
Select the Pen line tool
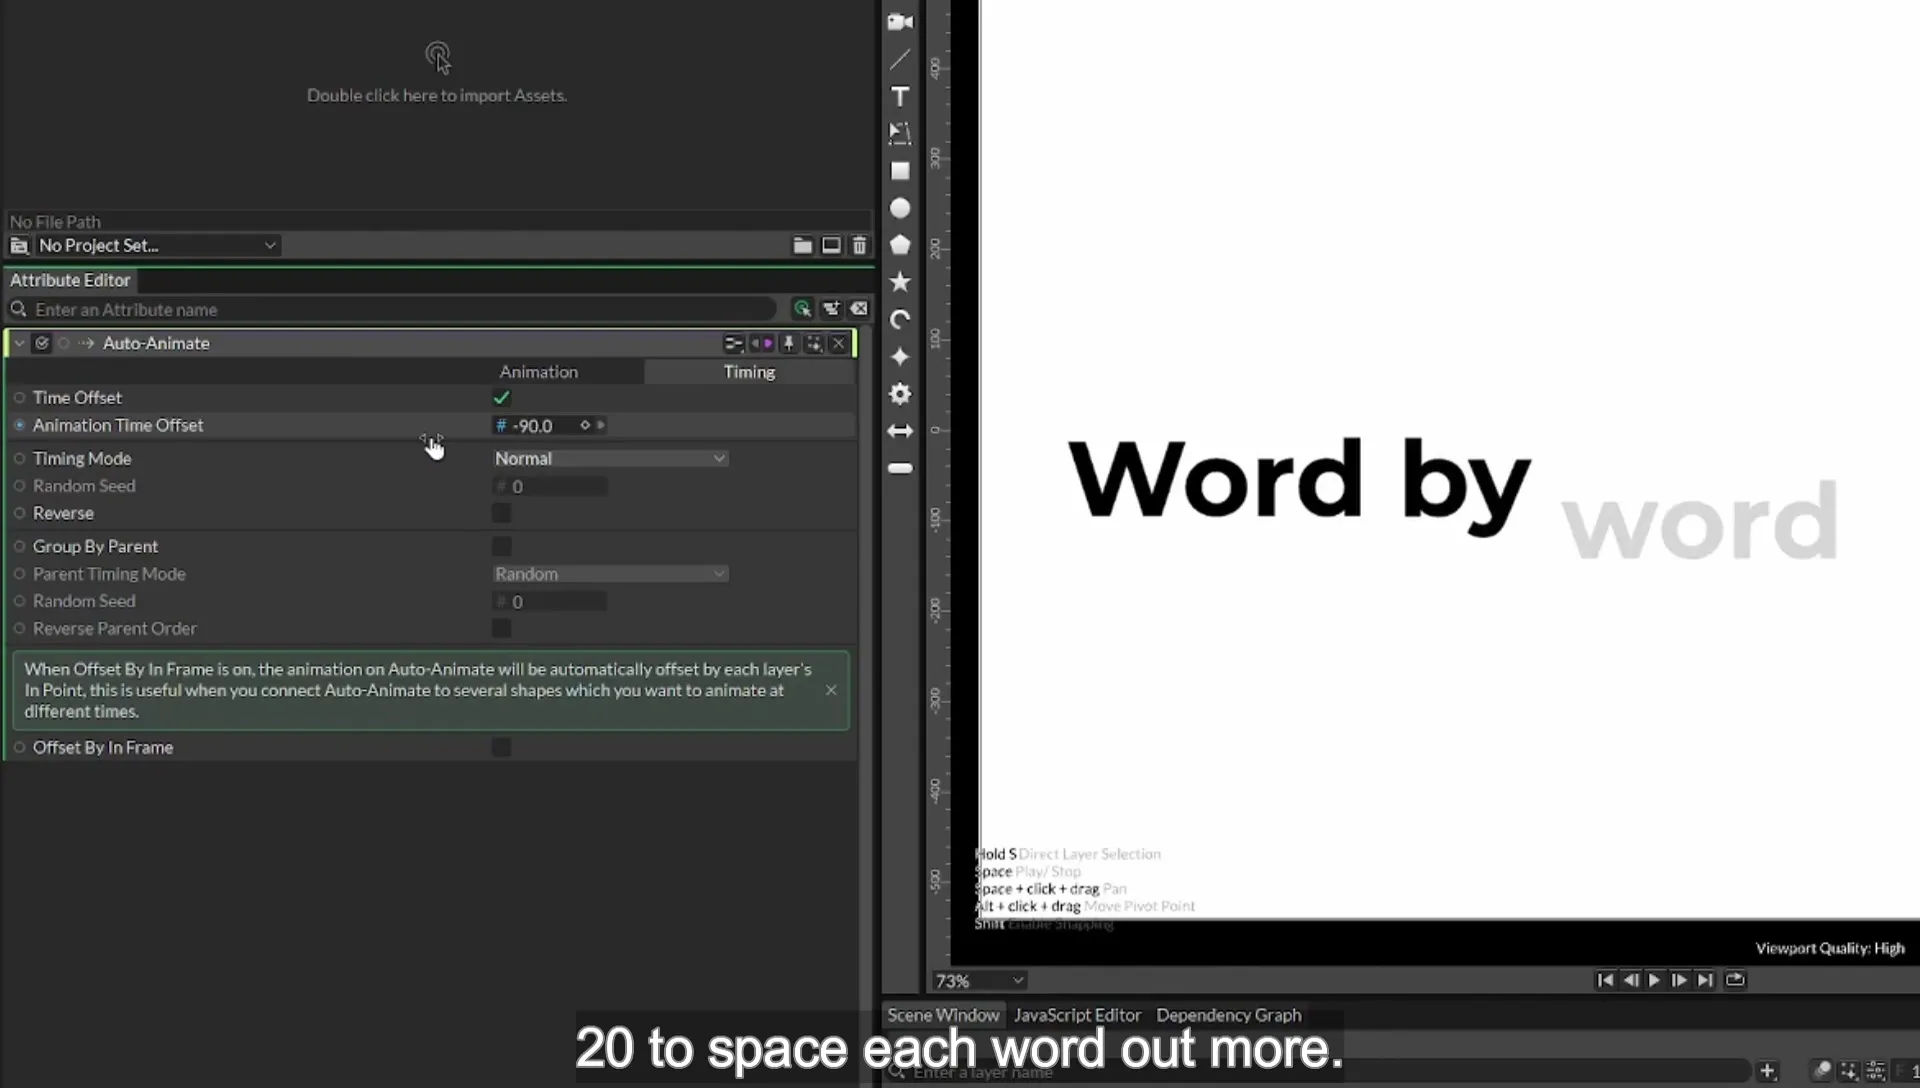[x=900, y=59]
